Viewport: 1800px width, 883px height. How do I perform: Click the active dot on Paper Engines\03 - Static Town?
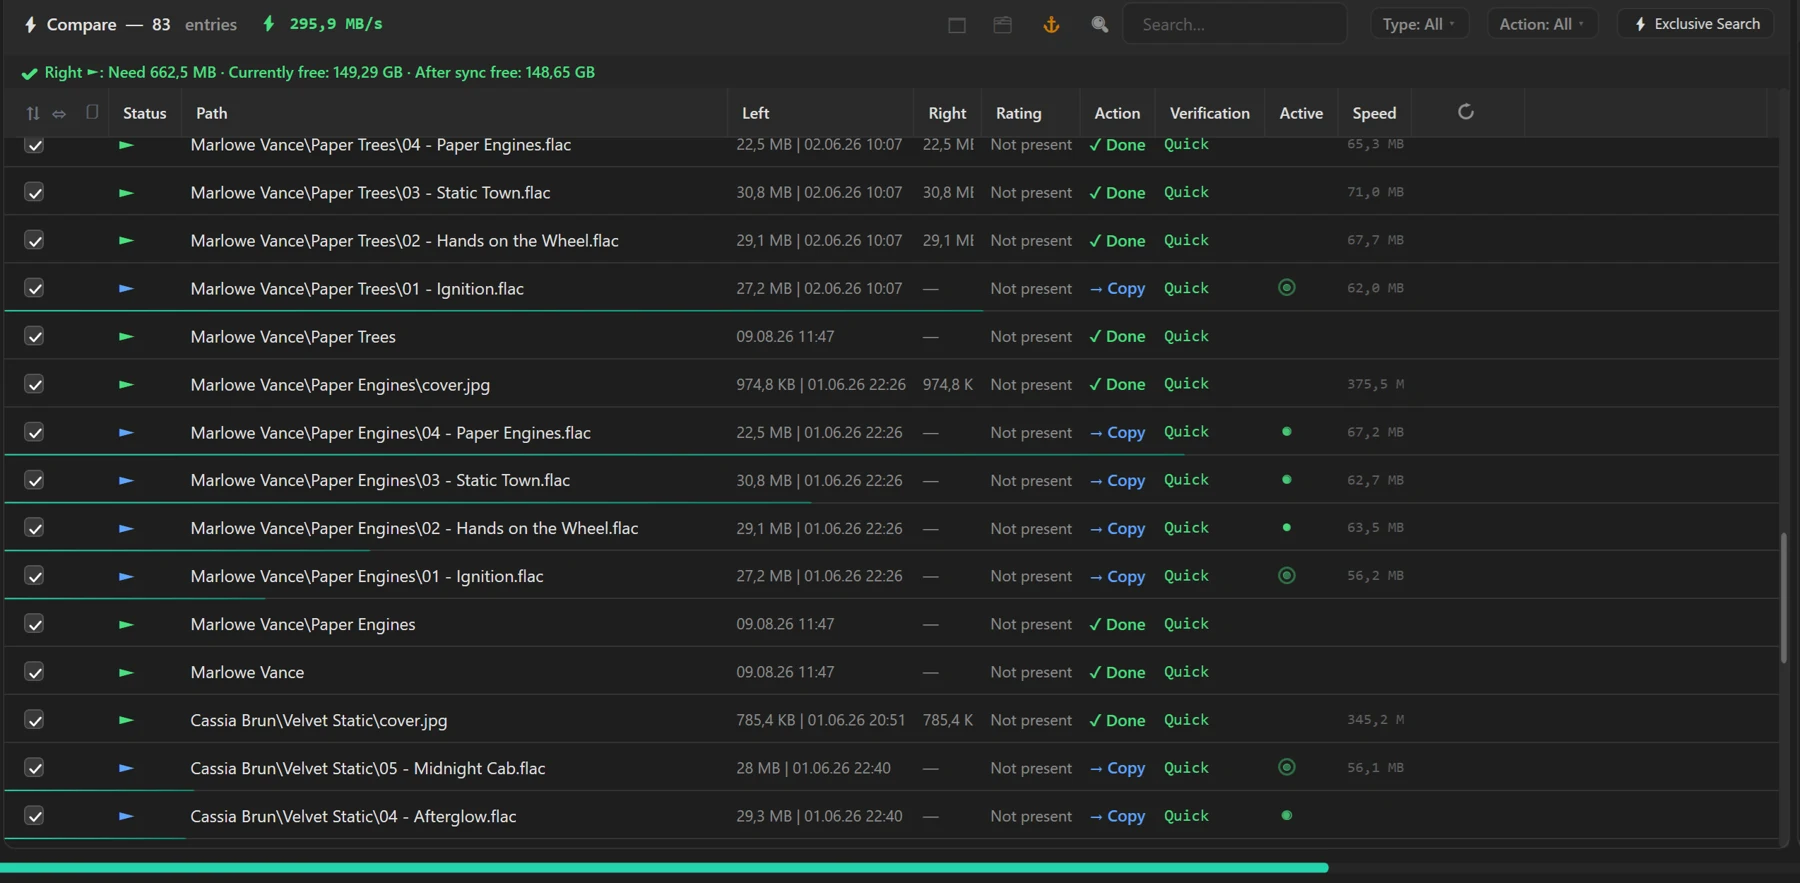tap(1287, 480)
